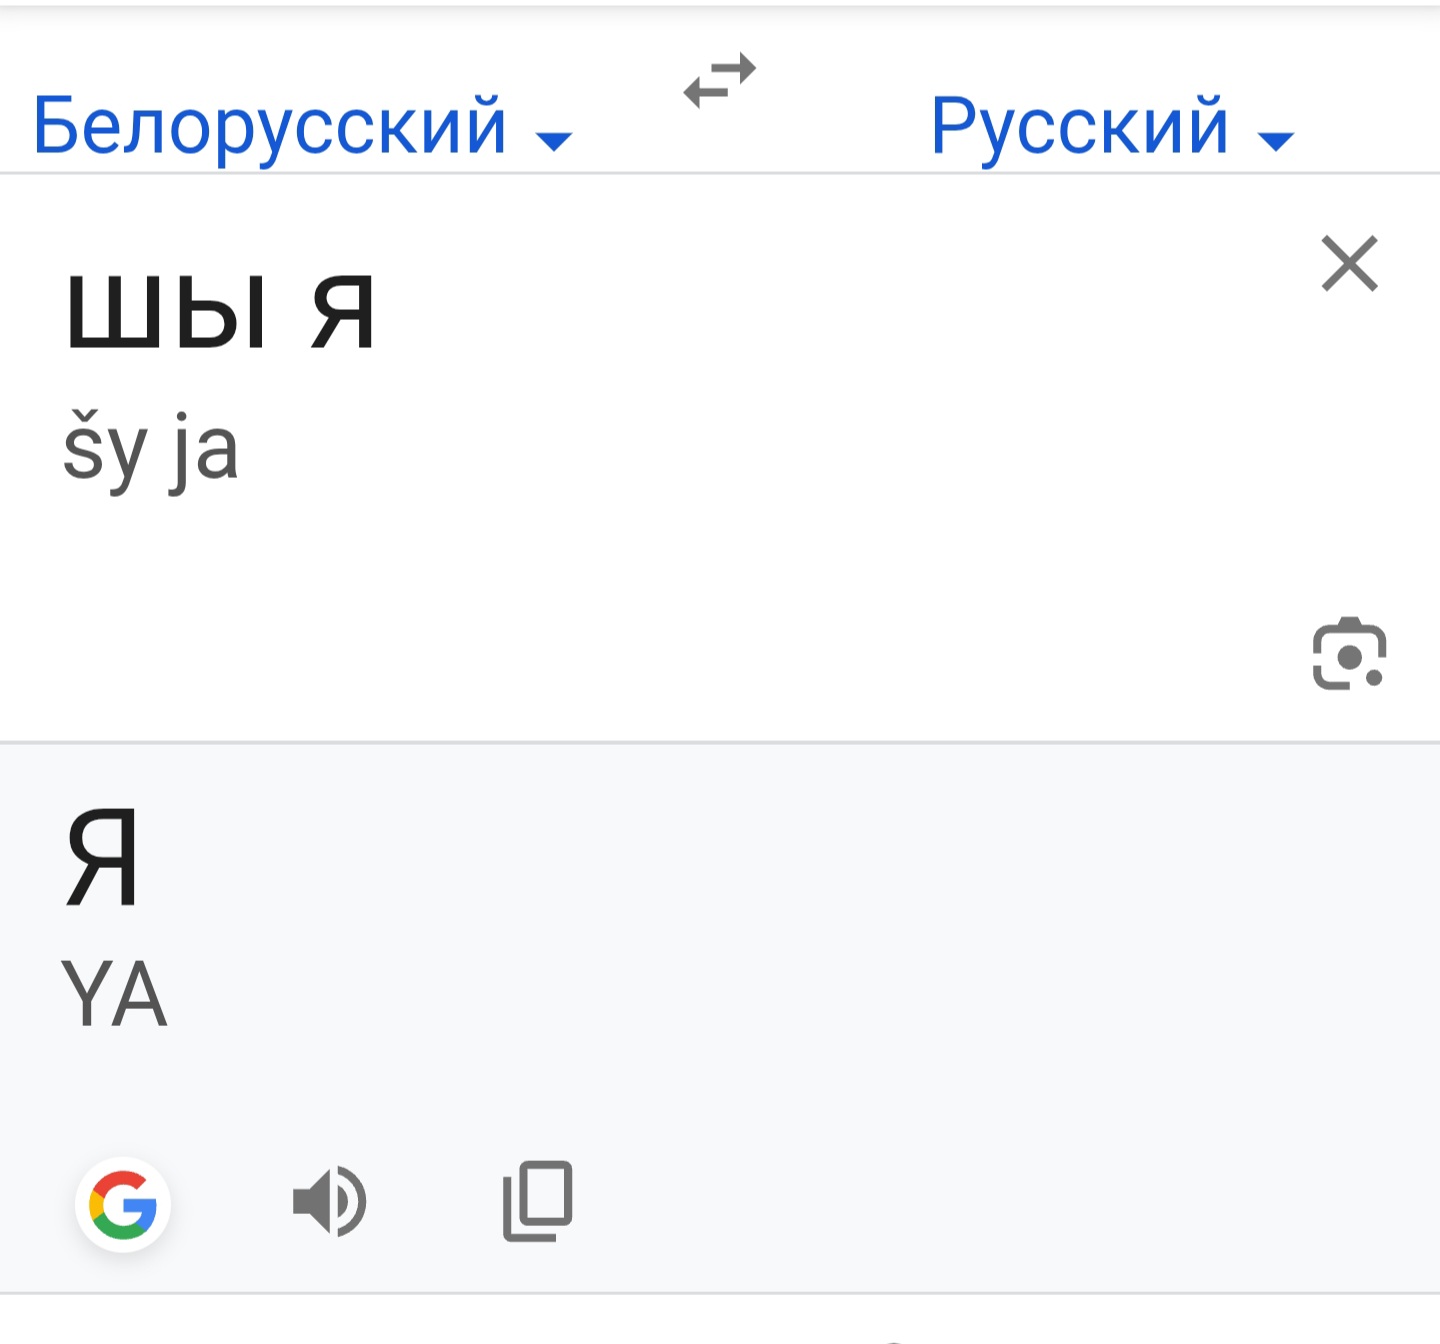
Task: Select the Белорусский language label
Action: pos(268,127)
